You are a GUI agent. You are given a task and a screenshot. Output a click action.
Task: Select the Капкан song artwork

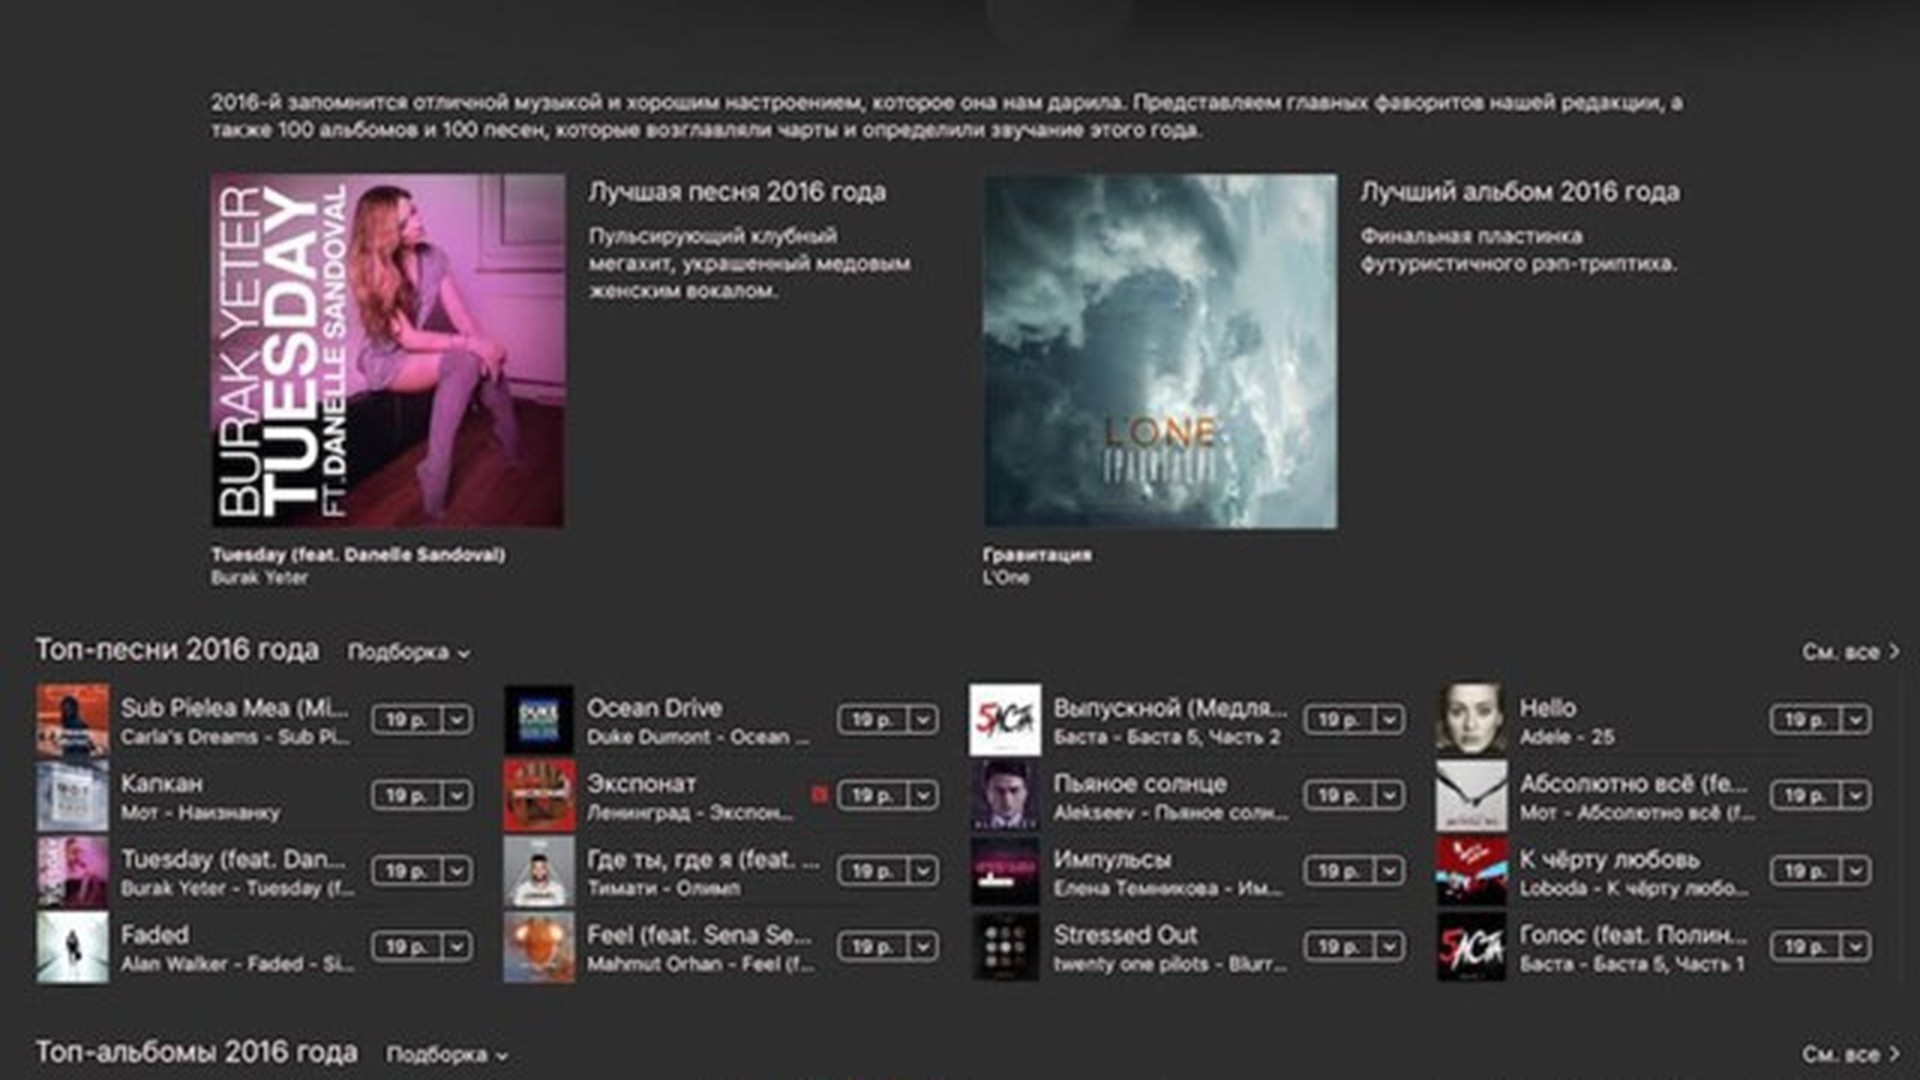click(73, 796)
